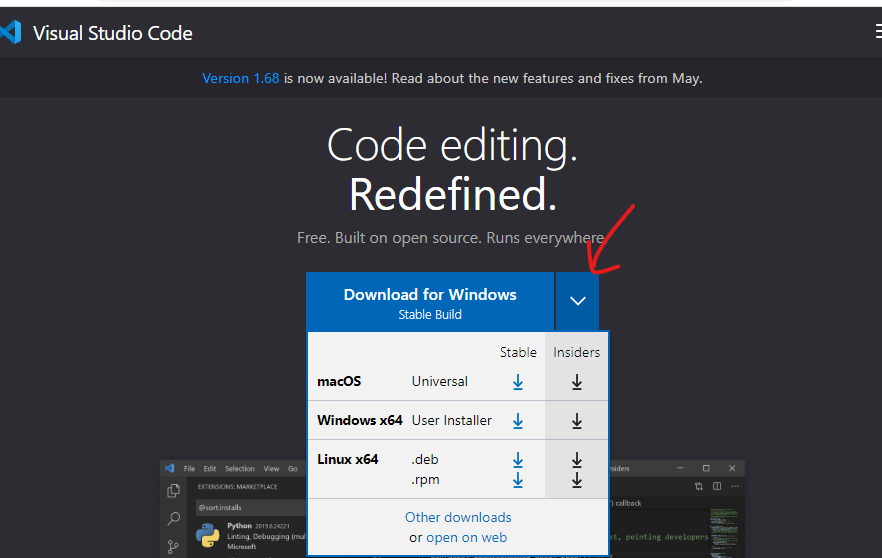Screen dimensions: 882x558
Task: Click Explorer icon in preview activity bar
Action: pyautogui.click(x=173, y=490)
